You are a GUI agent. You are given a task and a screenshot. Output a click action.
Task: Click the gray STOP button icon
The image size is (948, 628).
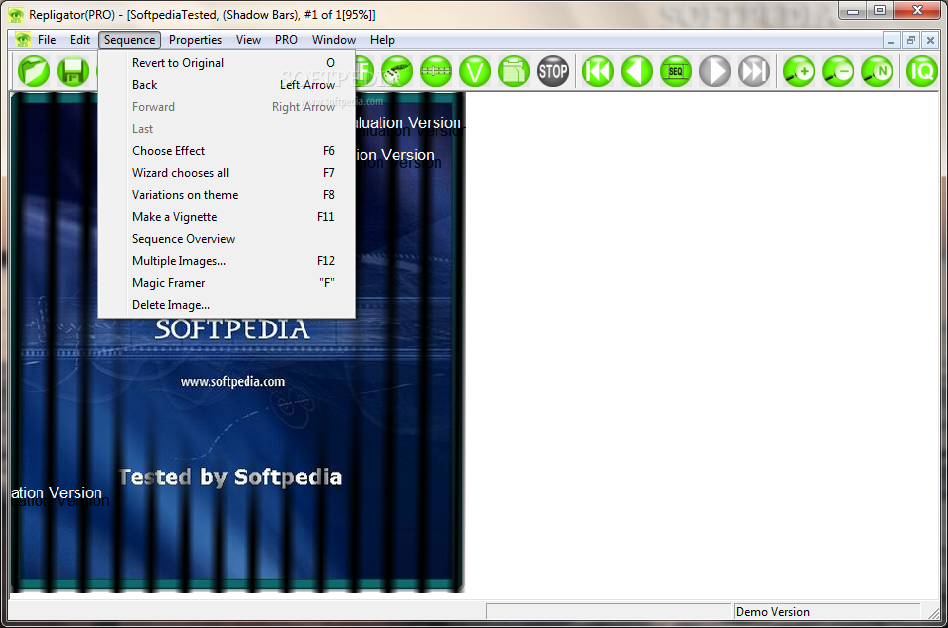553,71
